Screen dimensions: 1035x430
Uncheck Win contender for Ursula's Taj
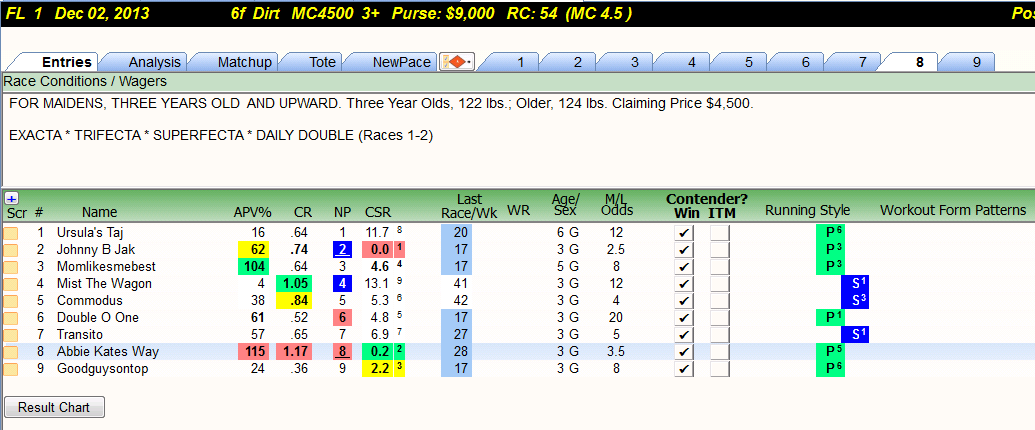(685, 233)
